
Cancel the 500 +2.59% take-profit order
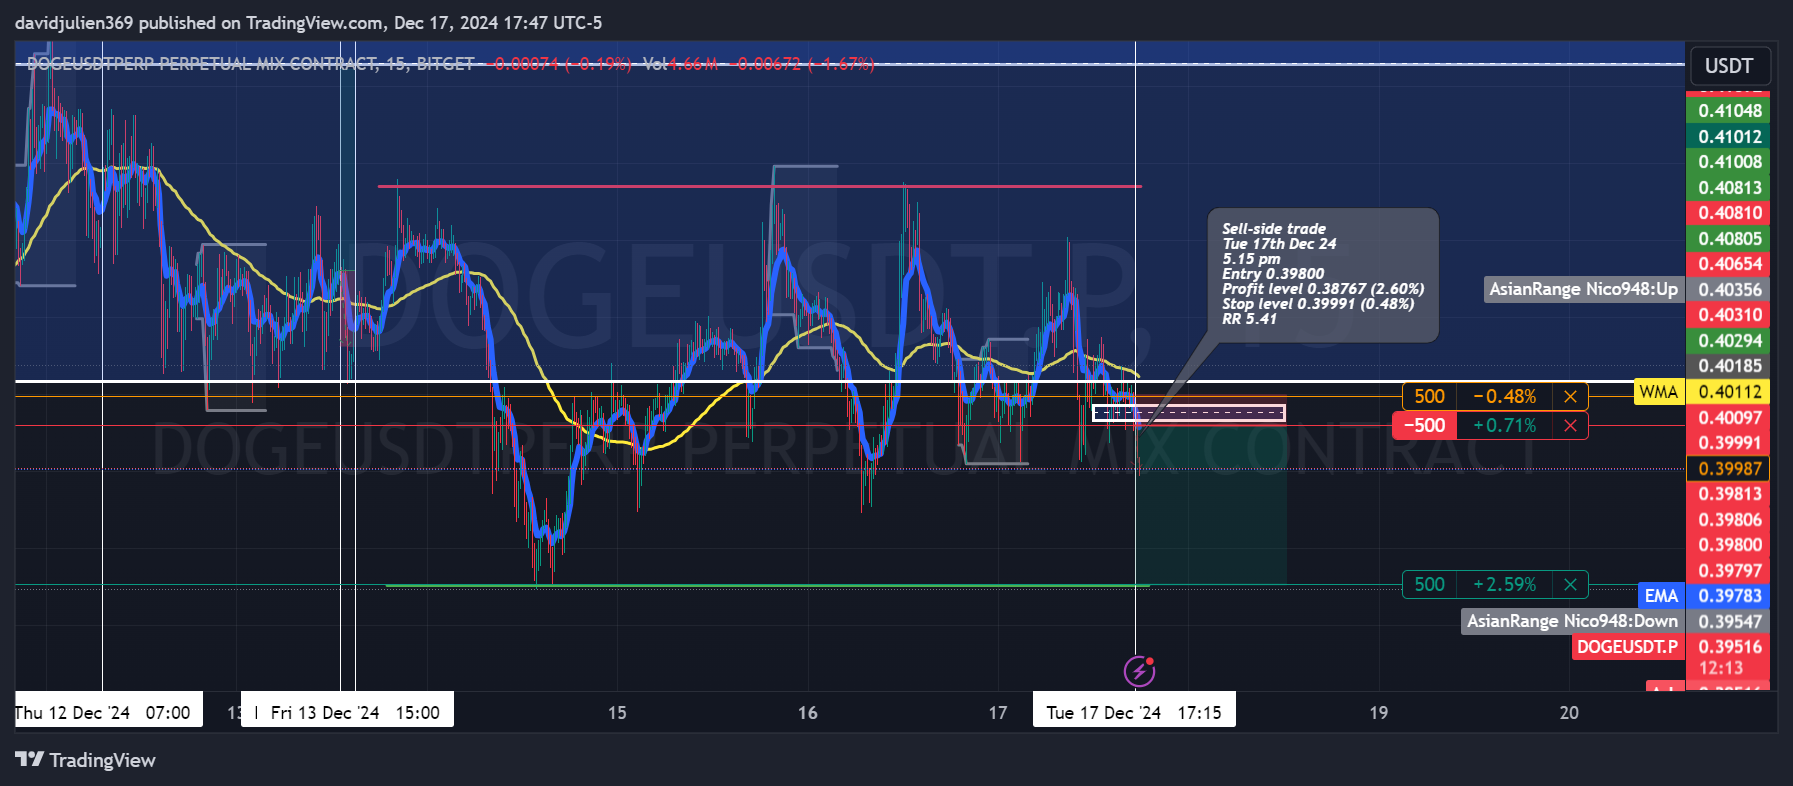point(1570,585)
